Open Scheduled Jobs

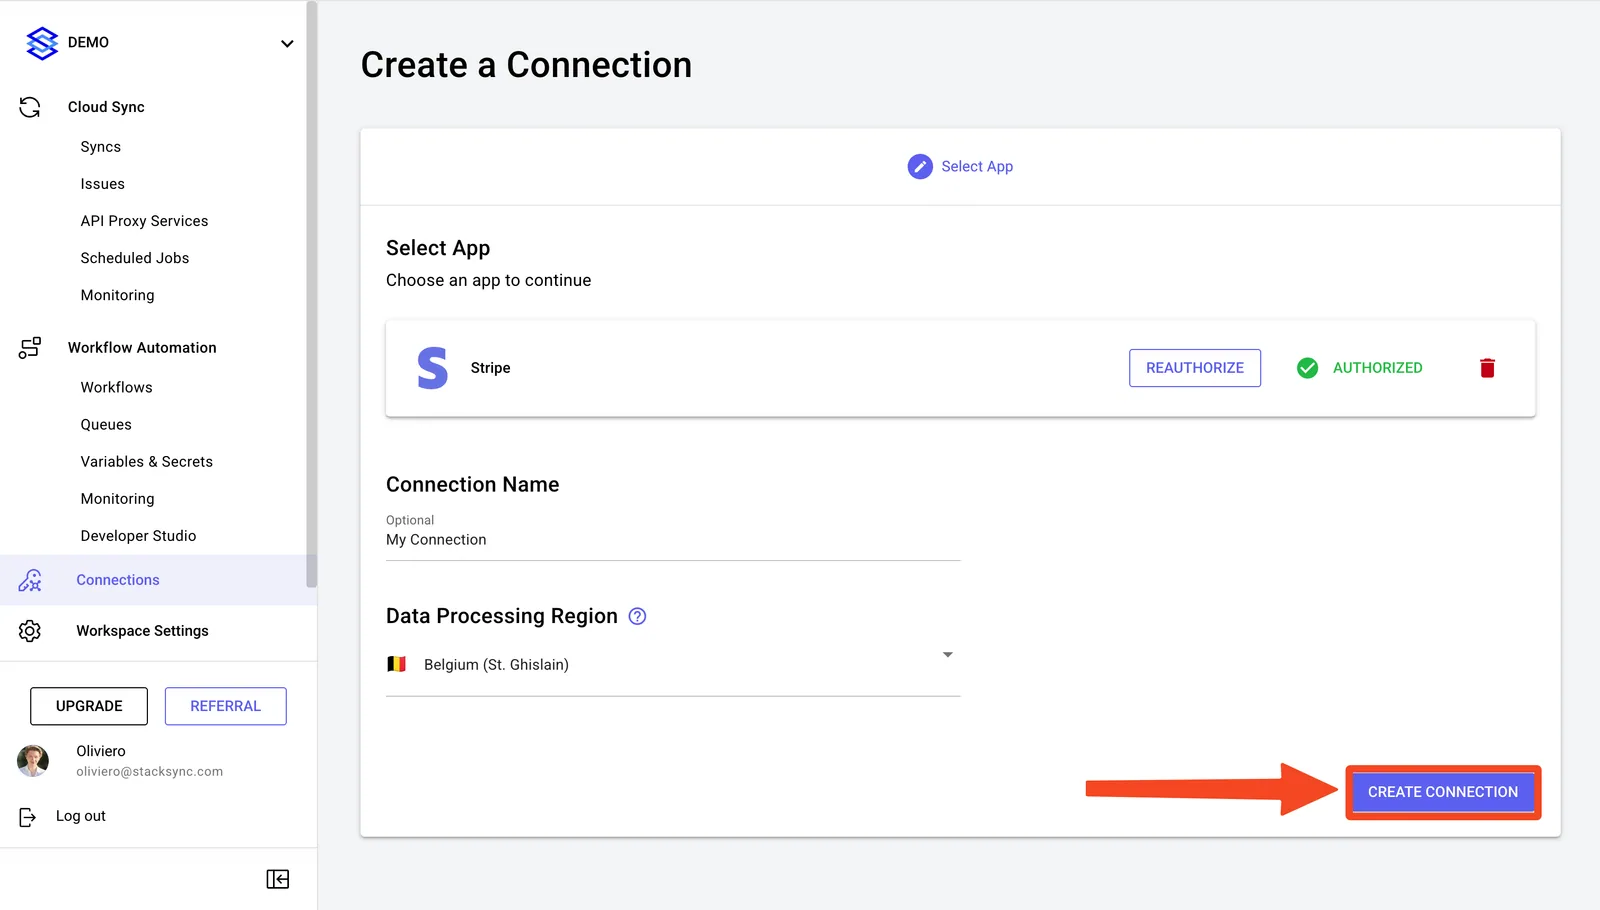click(135, 258)
